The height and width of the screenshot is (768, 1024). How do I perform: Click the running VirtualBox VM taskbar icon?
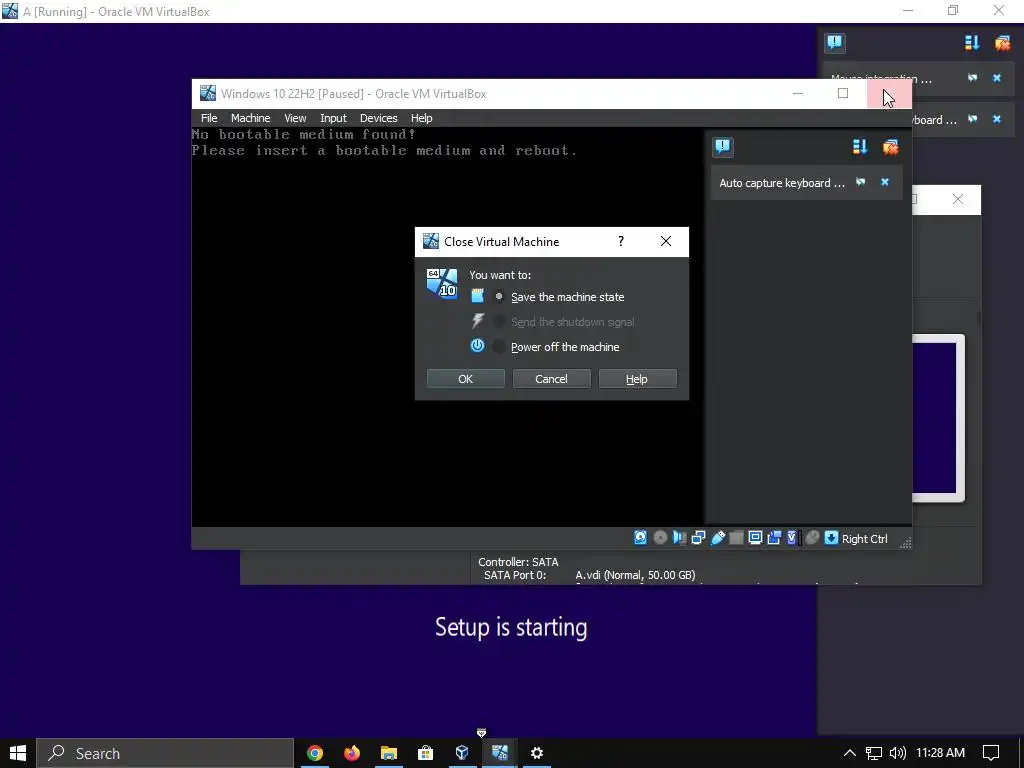500,753
